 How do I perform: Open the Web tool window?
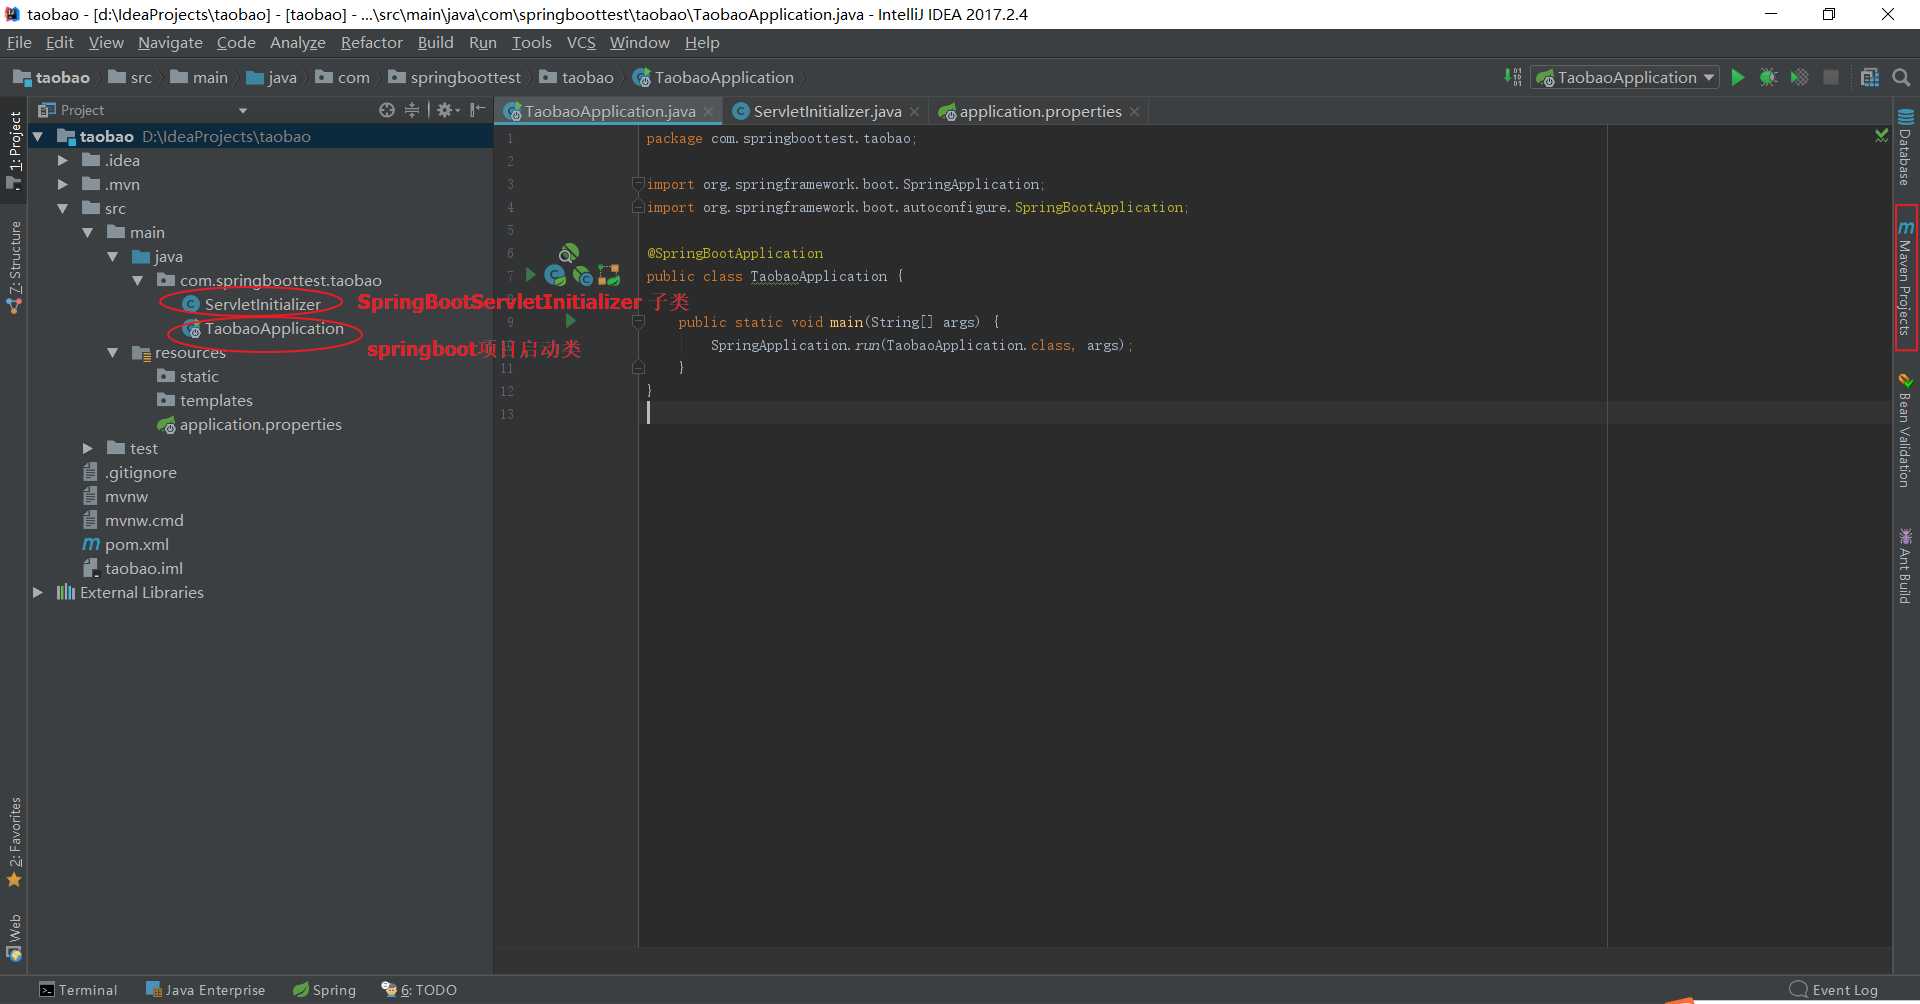[x=14, y=937]
